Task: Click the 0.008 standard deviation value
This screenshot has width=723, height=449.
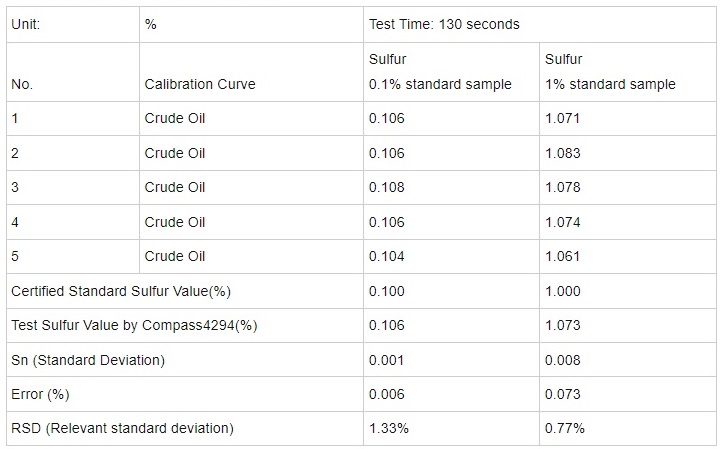Action: (x=563, y=359)
